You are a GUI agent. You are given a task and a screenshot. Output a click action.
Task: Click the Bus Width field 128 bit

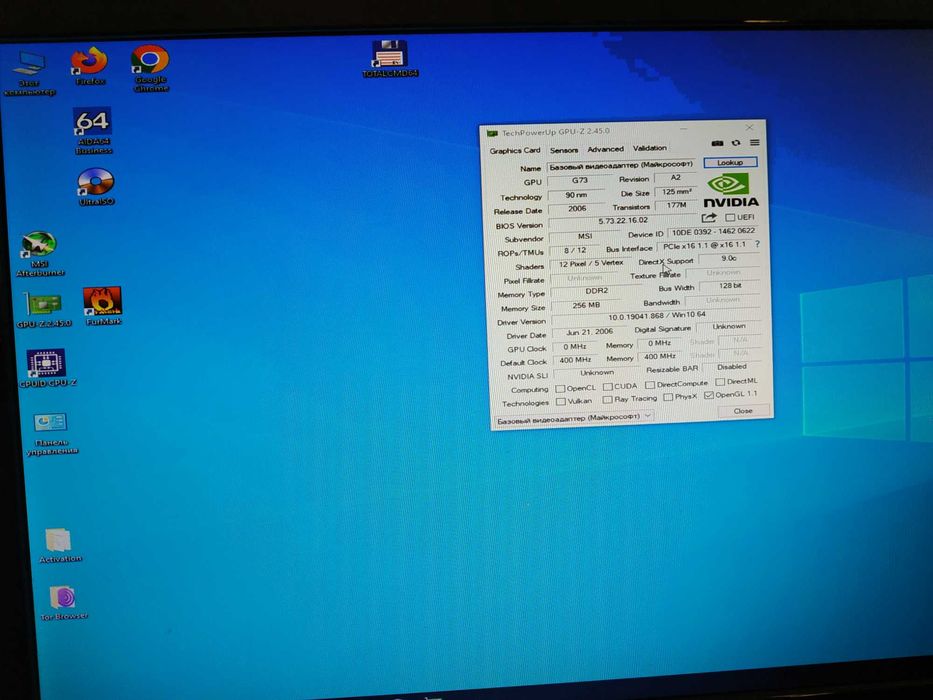point(730,286)
